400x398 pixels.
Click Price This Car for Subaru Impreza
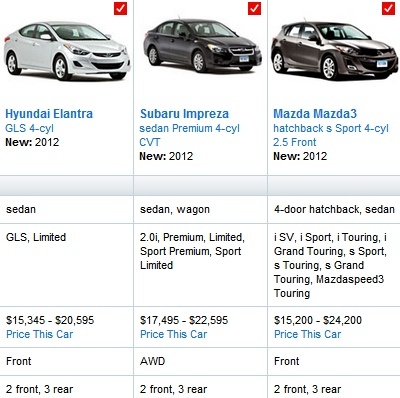pyautogui.click(x=174, y=334)
